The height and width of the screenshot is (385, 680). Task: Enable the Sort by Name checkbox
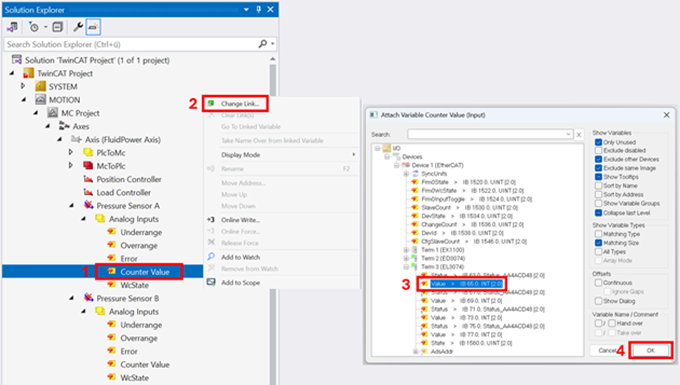pyautogui.click(x=598, y=186)
